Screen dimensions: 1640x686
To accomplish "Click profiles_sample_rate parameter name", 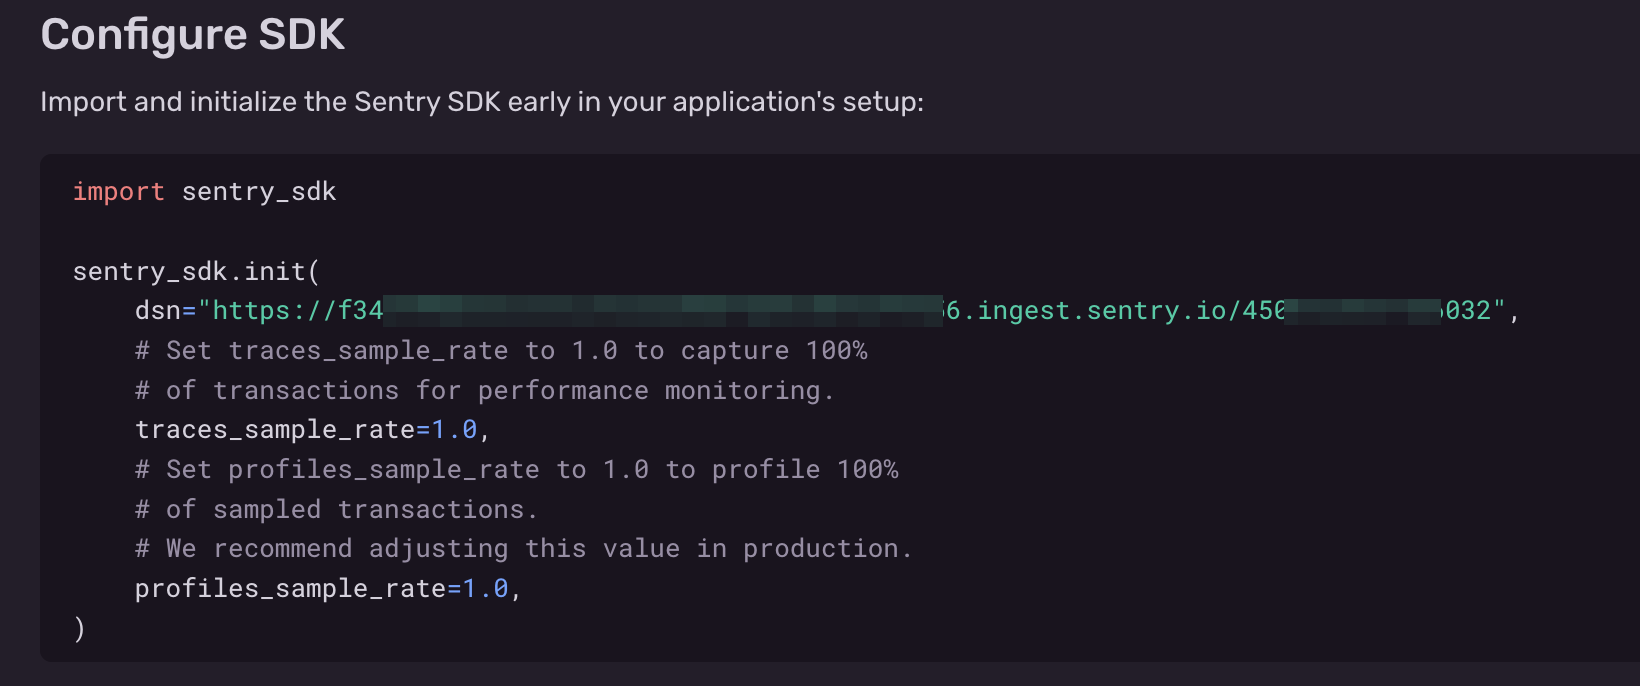I will coord(290,589).
